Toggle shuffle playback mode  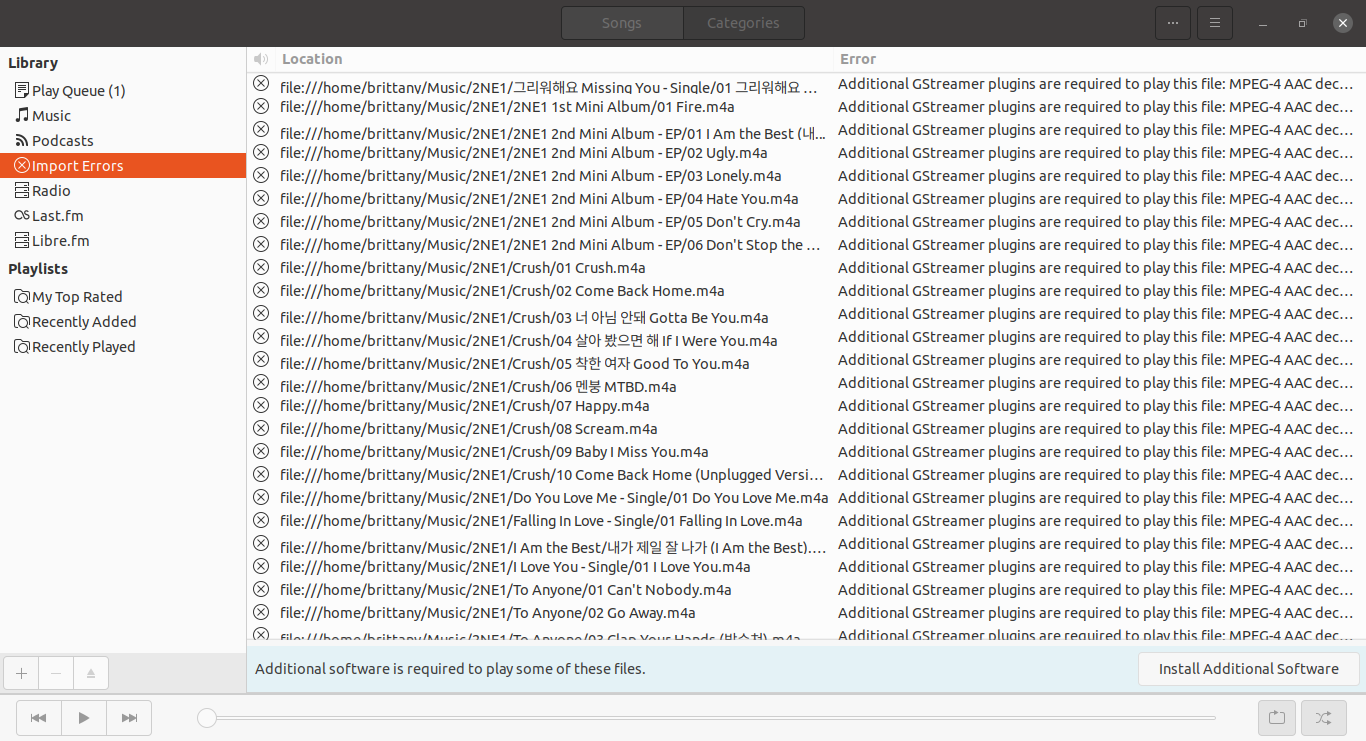click(x=1323, y=718)
